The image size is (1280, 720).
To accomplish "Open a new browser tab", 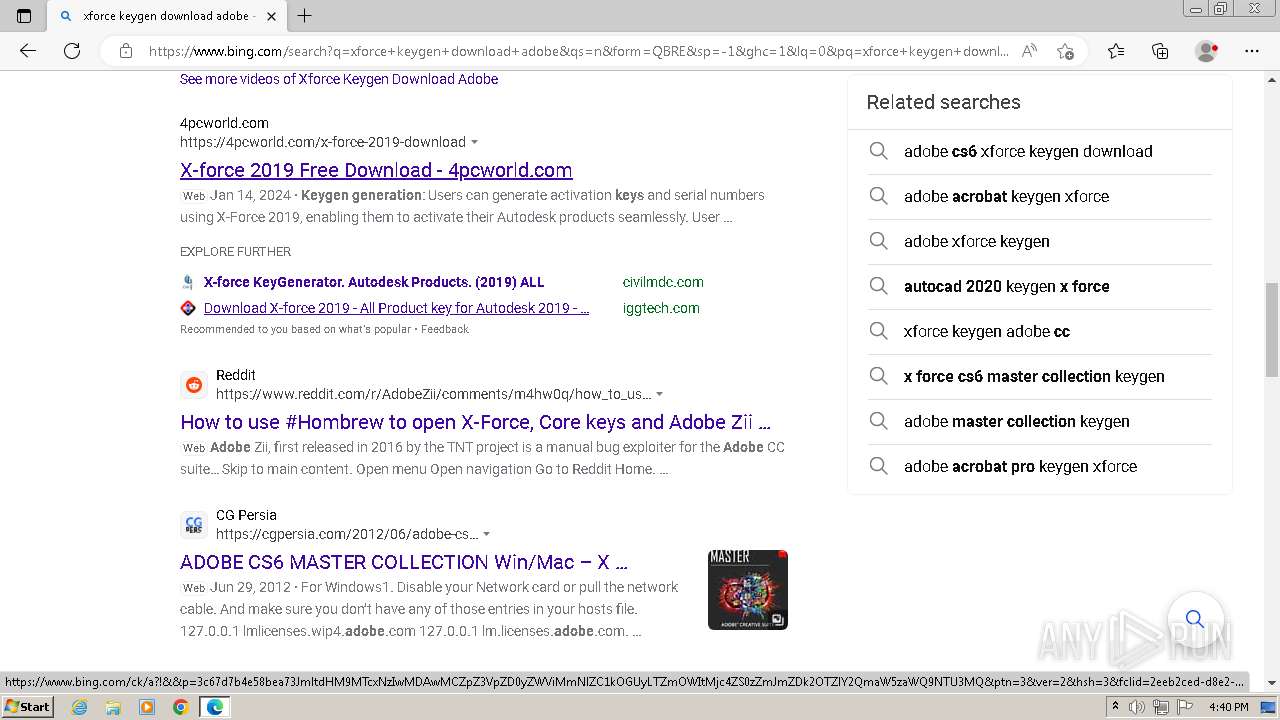I will click(x=305, y=15).
